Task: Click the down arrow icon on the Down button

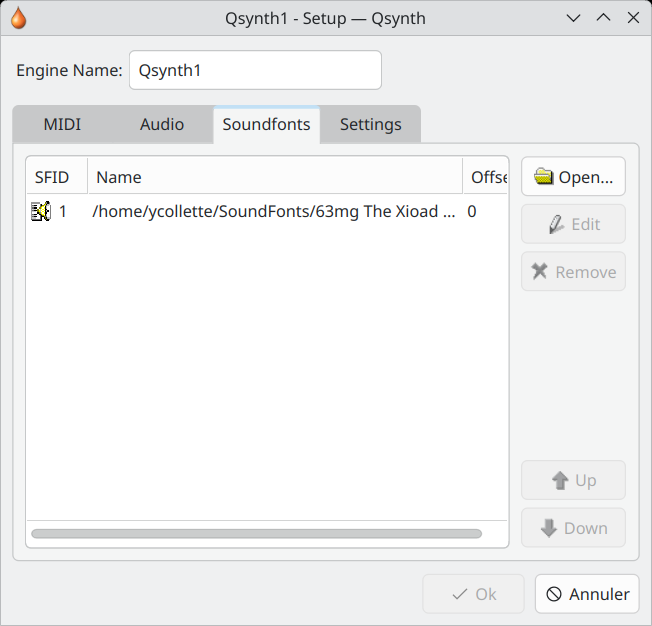Action: coord(549,528)
